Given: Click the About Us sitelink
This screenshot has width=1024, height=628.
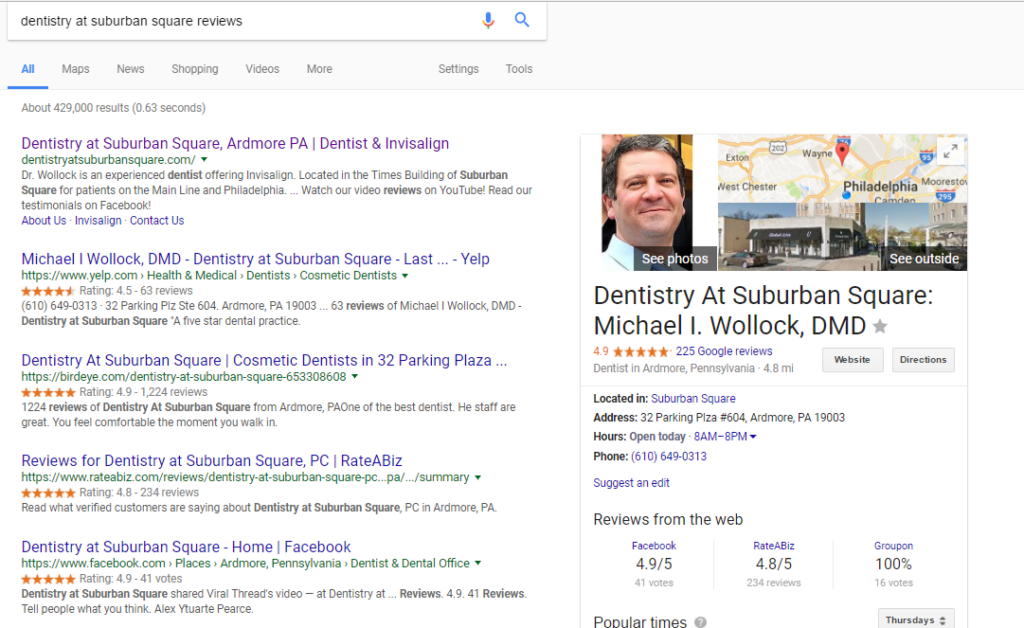Looking at the screenshot, I should (x=44, y=221).
